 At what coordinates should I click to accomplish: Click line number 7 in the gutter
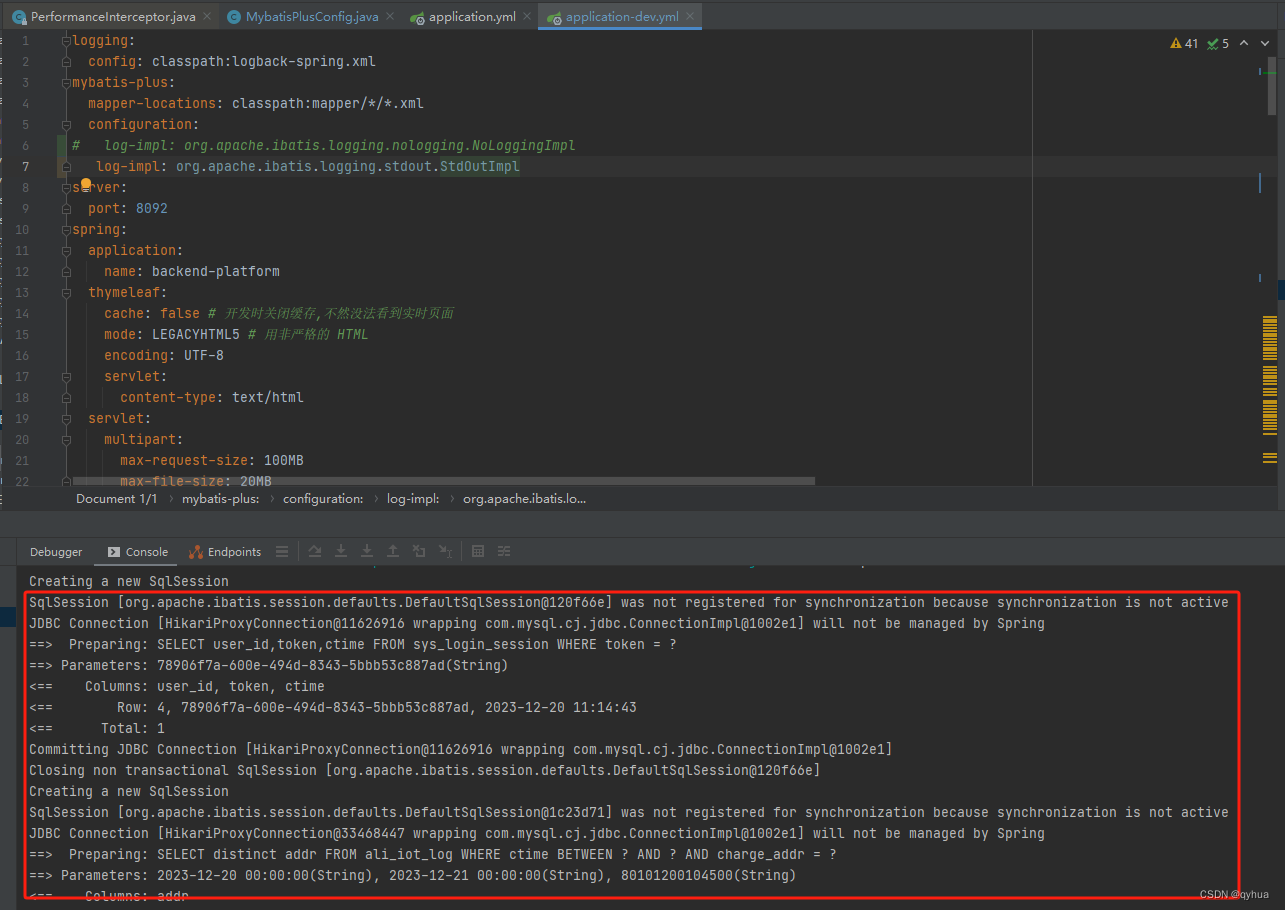pyautogui.click(x=26, y=167)
